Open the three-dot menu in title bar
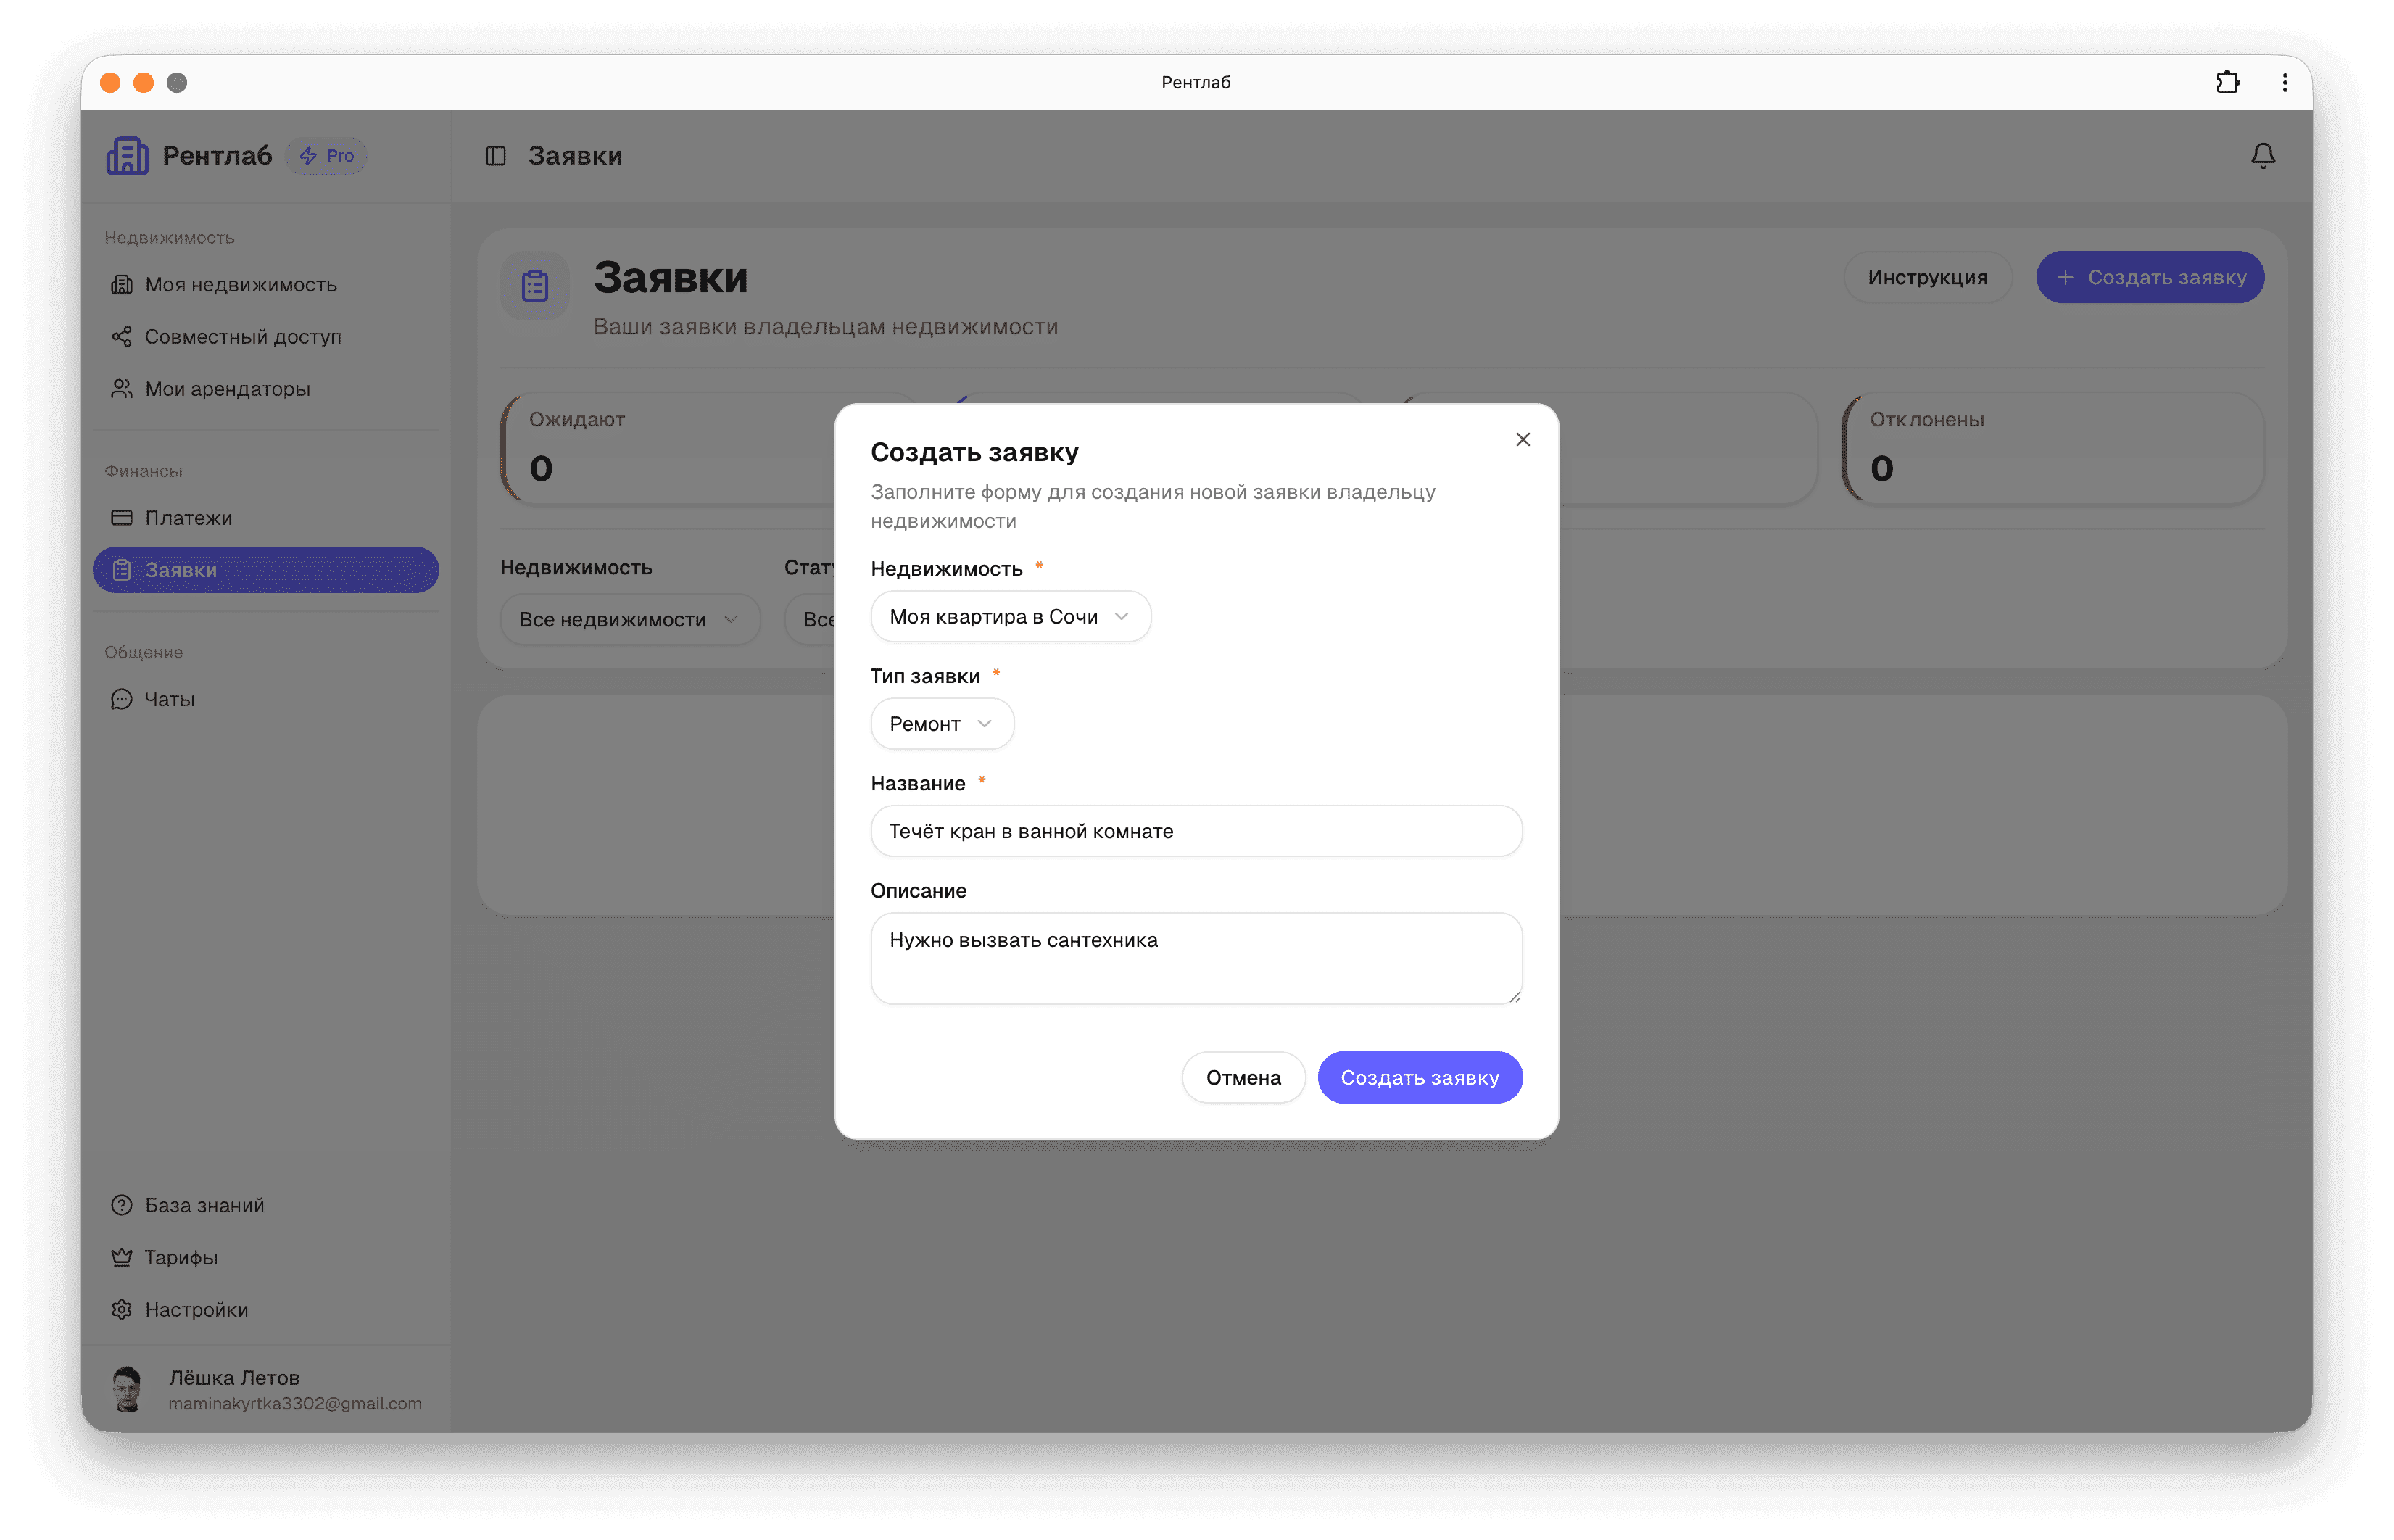Image resolution: width=2394 pixels, height=1540 pixels. pyautogui.click(x=2285, y=82)
